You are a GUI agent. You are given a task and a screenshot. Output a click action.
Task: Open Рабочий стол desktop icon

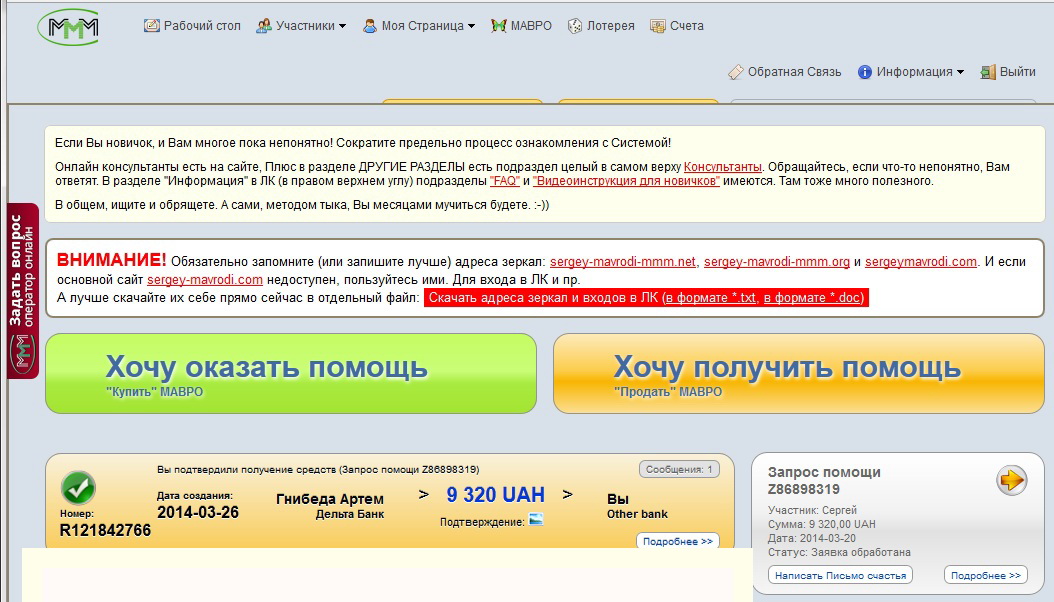point(151,26)
